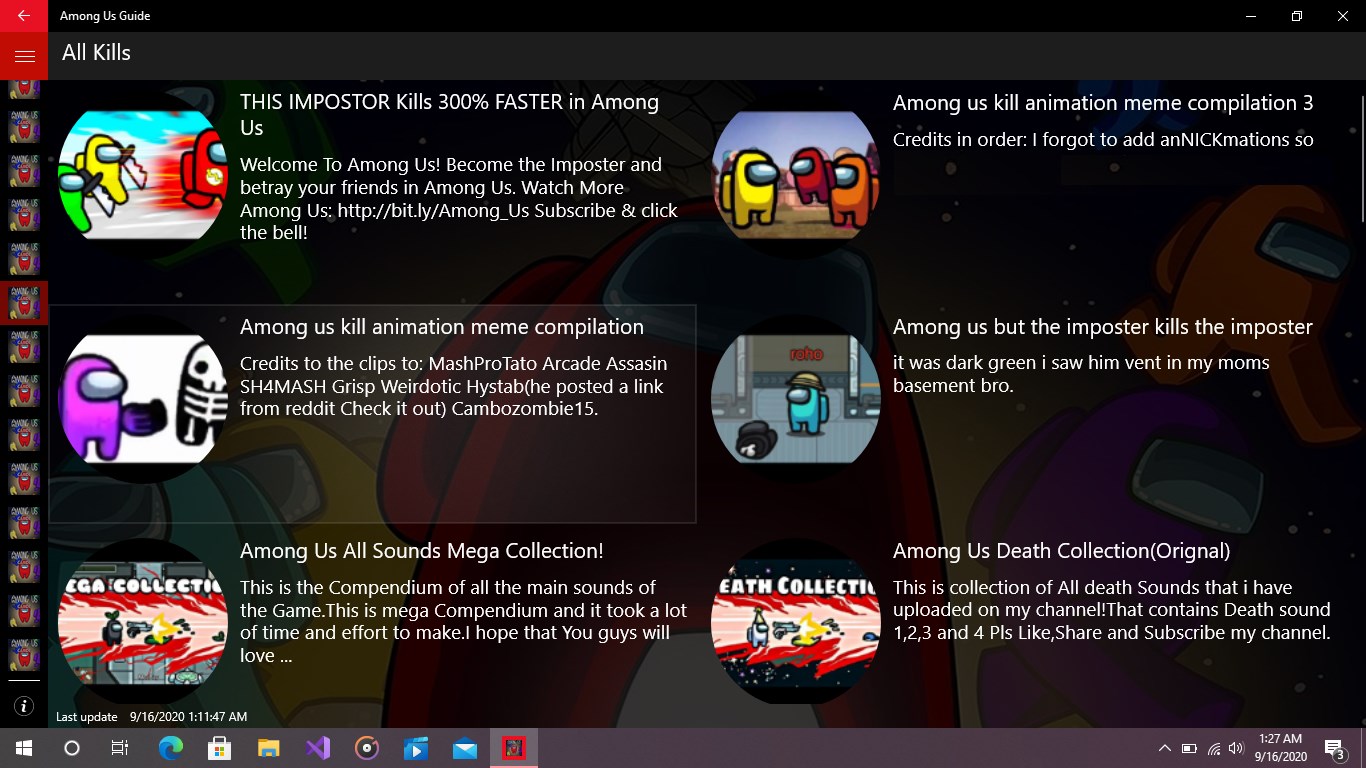Click 'Credits in order: I forgot to add' text
The width and height of the screenshot is (1366, 768).
click(x=1103, y=140)
